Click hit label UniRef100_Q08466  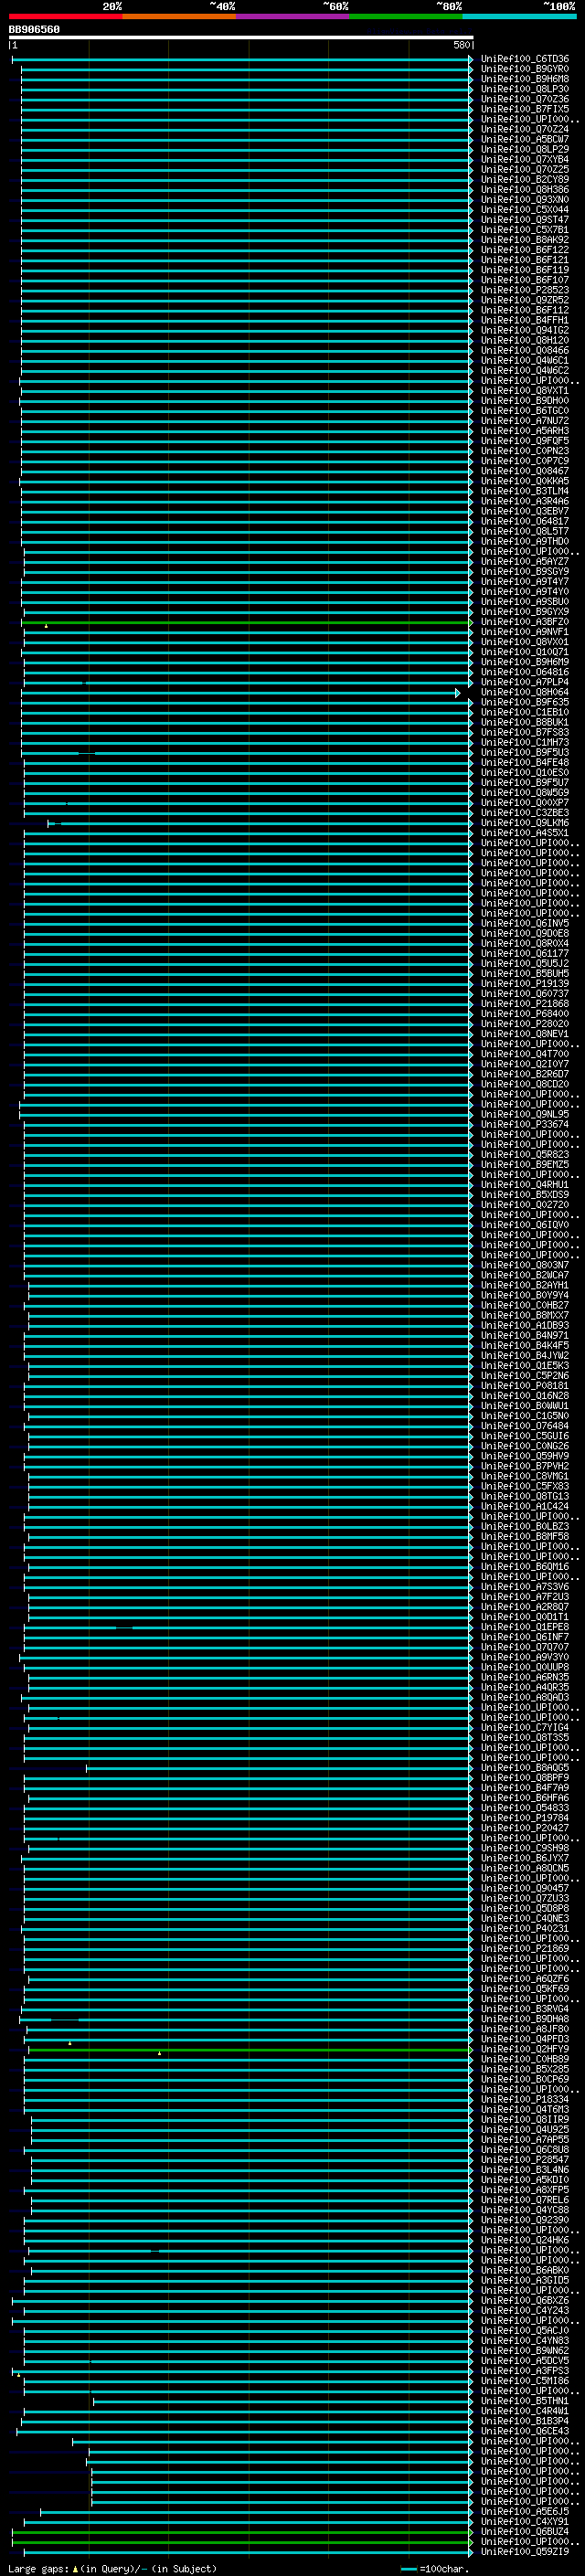click(x=524, y=350)
